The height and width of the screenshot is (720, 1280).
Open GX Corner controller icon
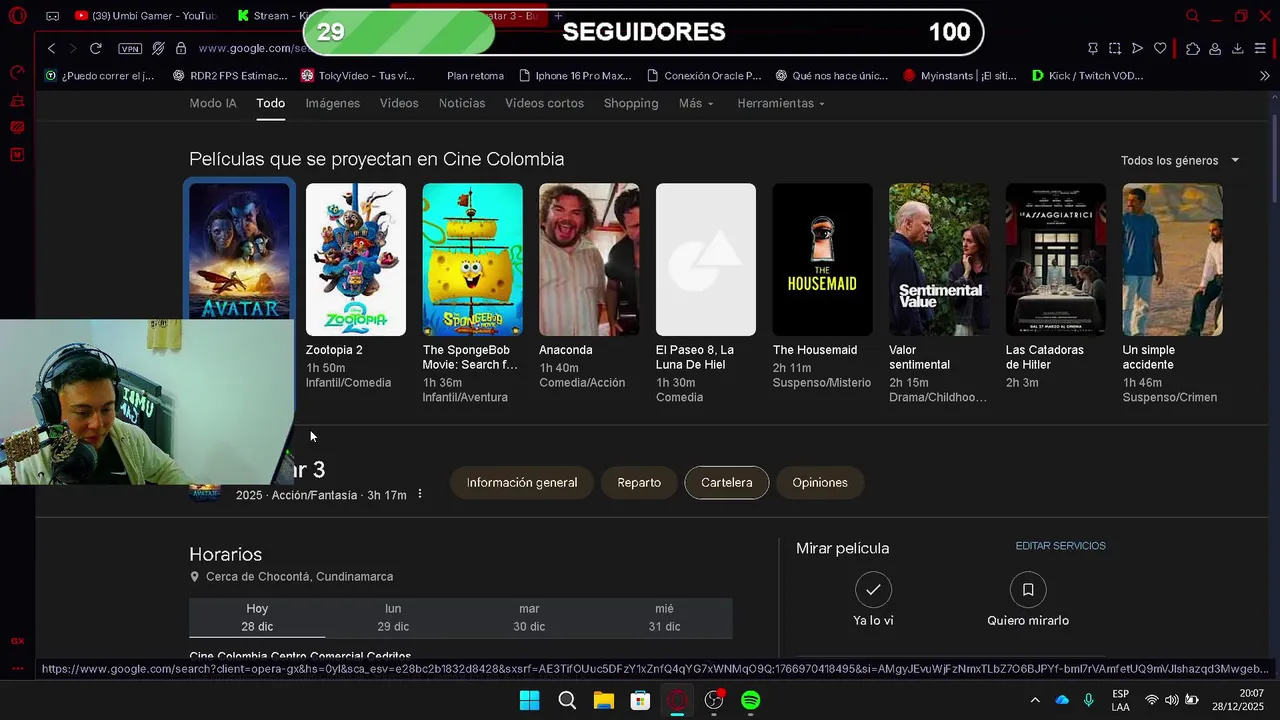(52, 16)
